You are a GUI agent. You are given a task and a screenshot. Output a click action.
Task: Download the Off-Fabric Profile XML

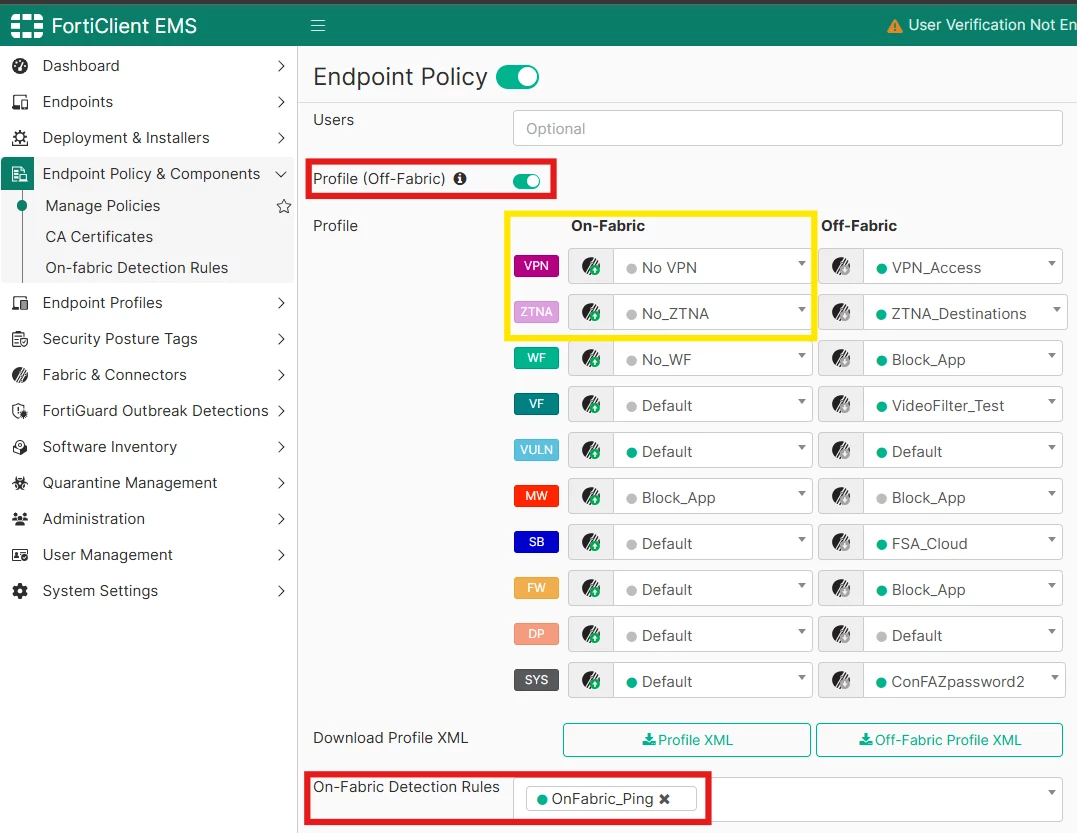(939, 740)
